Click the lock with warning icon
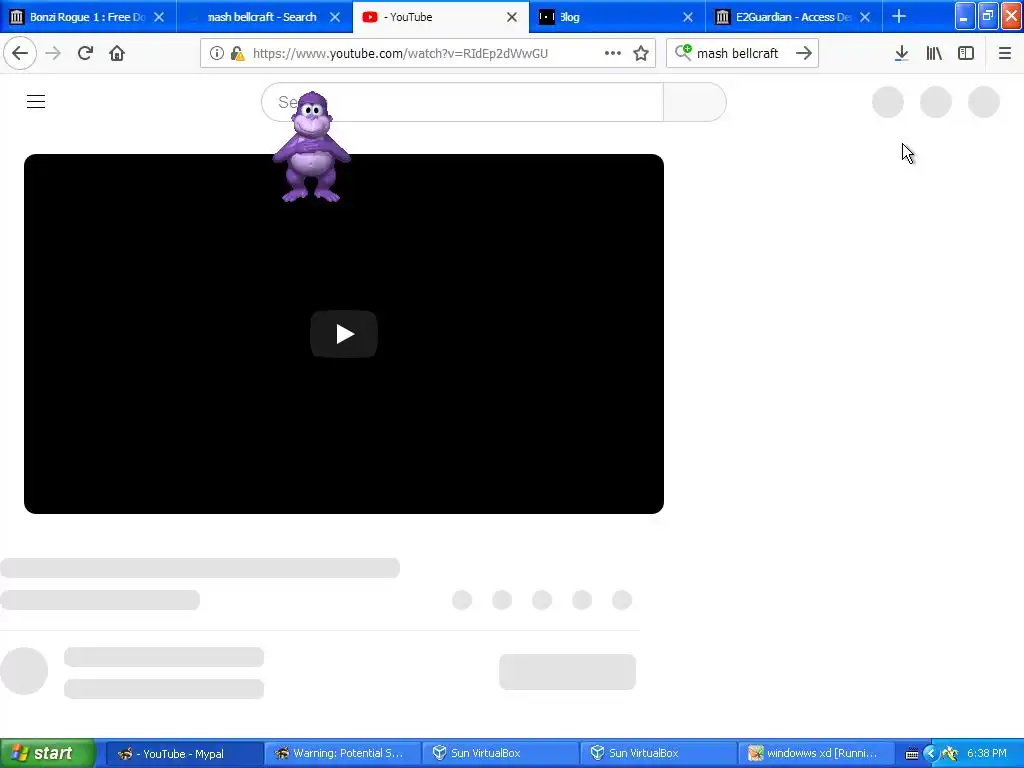 coord(238,53)
